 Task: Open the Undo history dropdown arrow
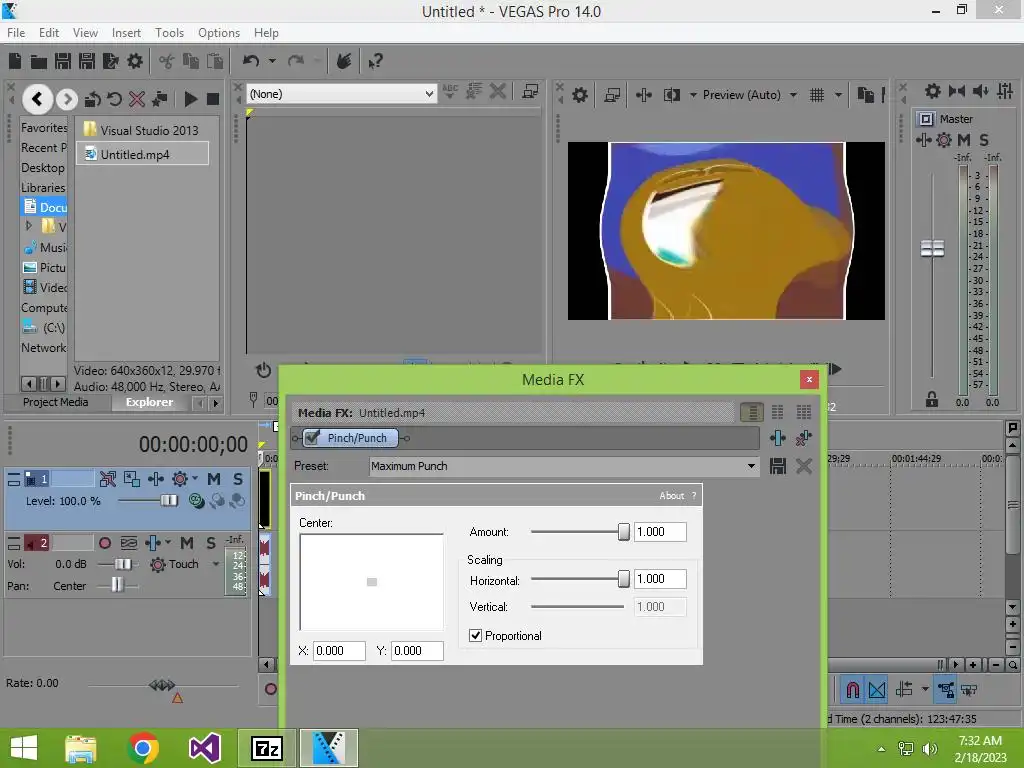(272, 61)
